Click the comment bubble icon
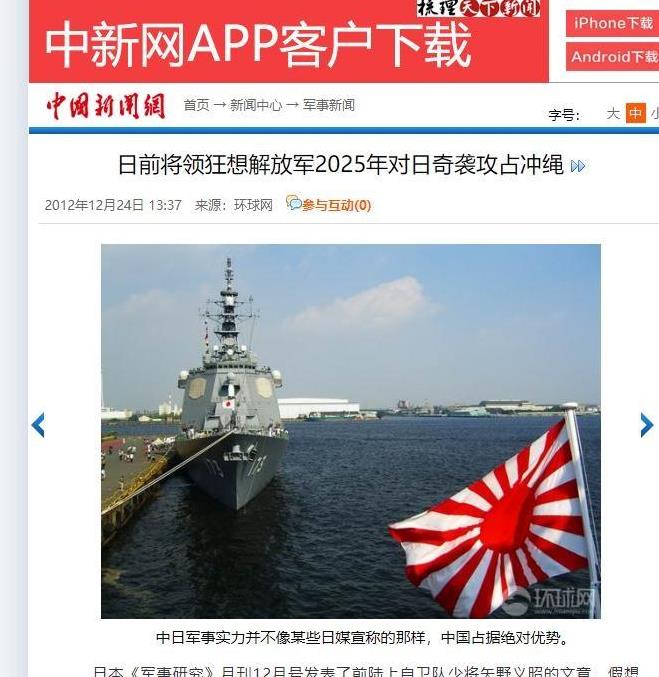 click(294, 202)
